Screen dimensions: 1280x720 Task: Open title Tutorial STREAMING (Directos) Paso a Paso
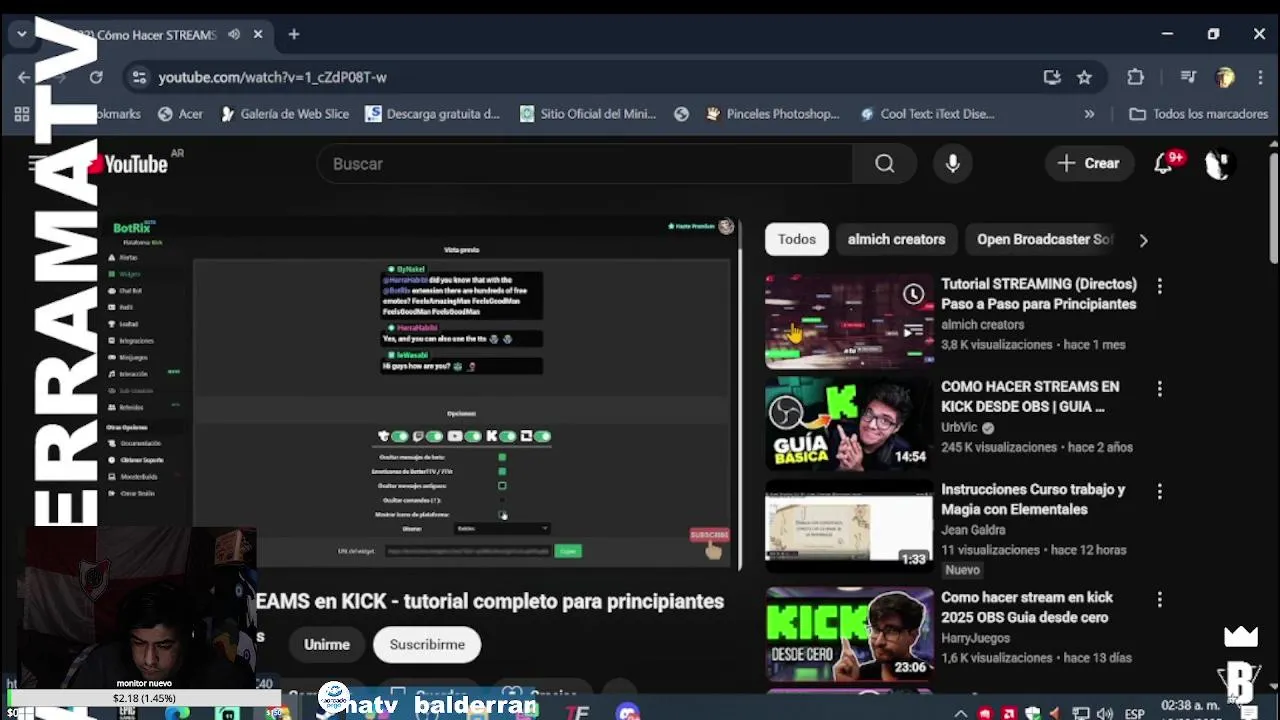(x=1038, y=294)
